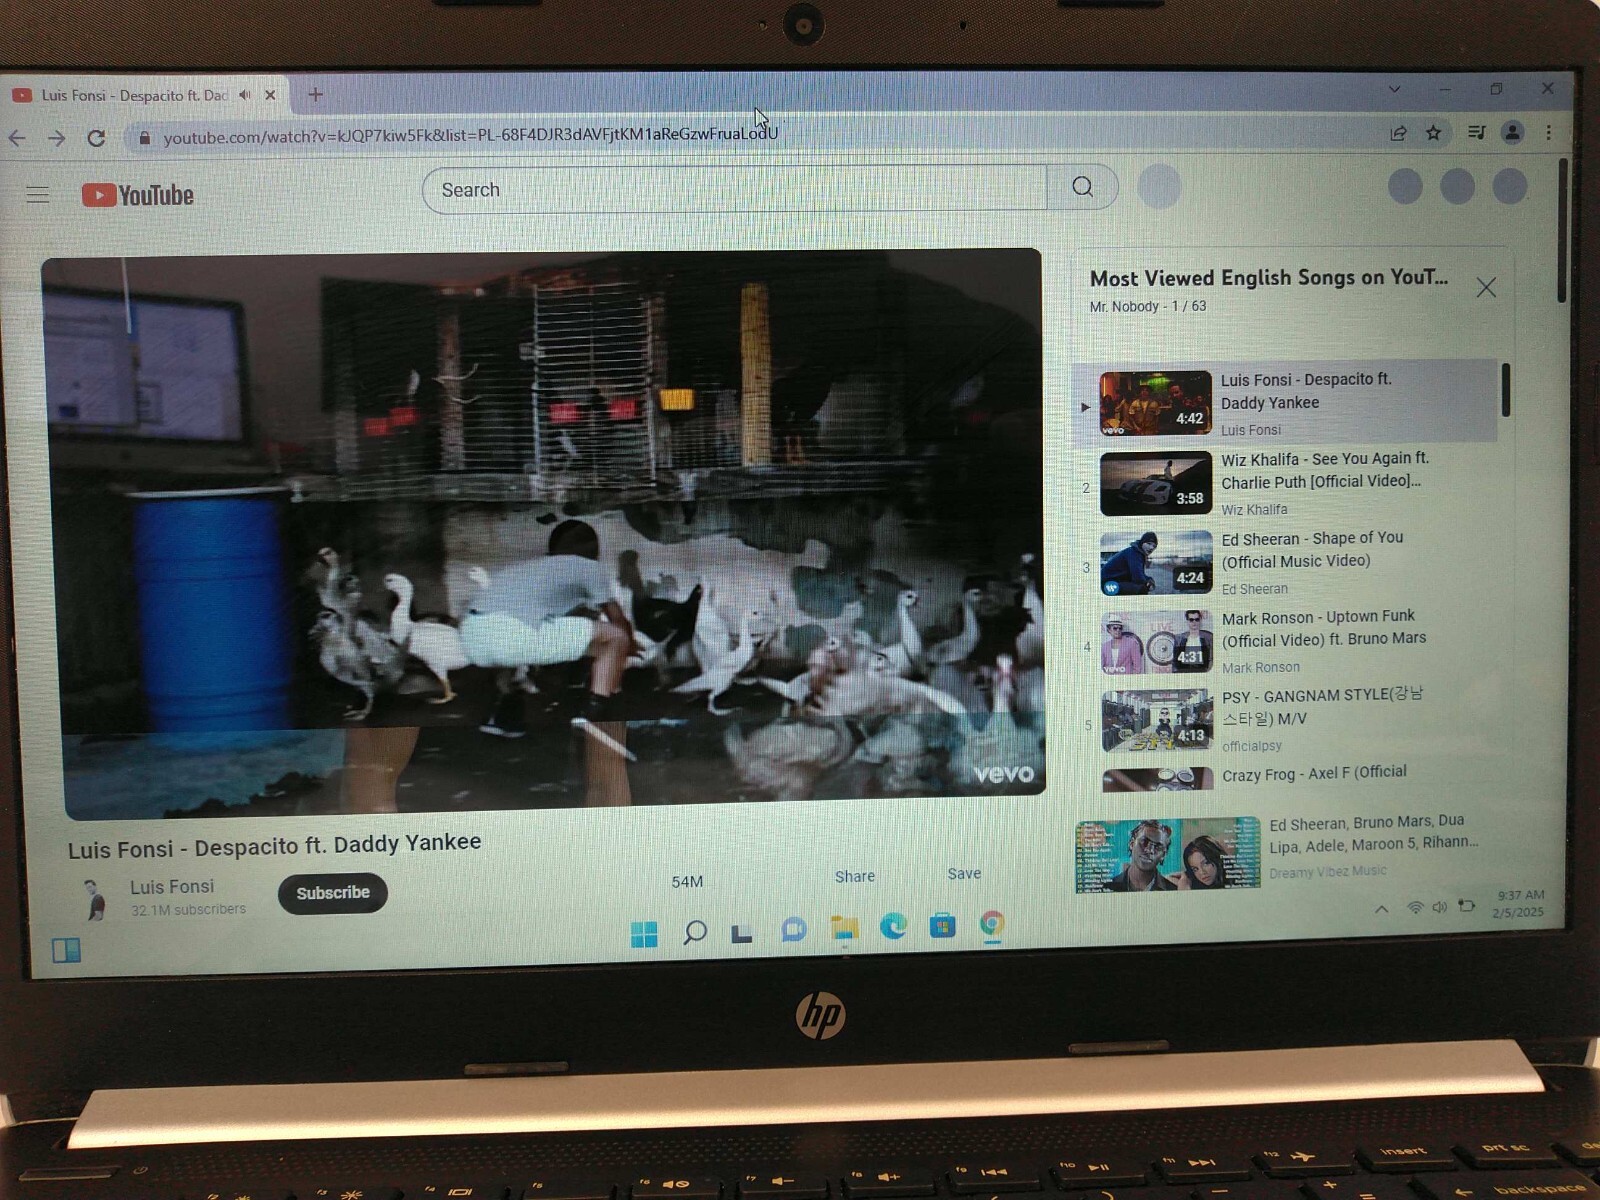
Task: Play the Wiz Khalifa See You Again thumbnail
Action: pos(1156,484)
